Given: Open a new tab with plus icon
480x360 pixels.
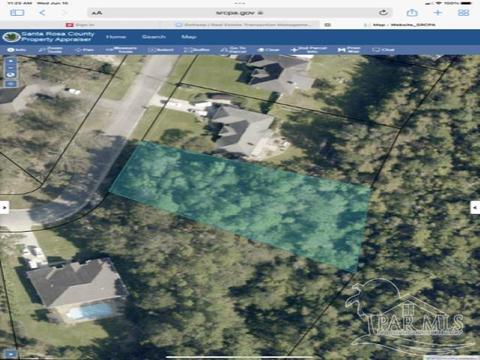Looking at the screenshot, I should click(x=438, y=13).
